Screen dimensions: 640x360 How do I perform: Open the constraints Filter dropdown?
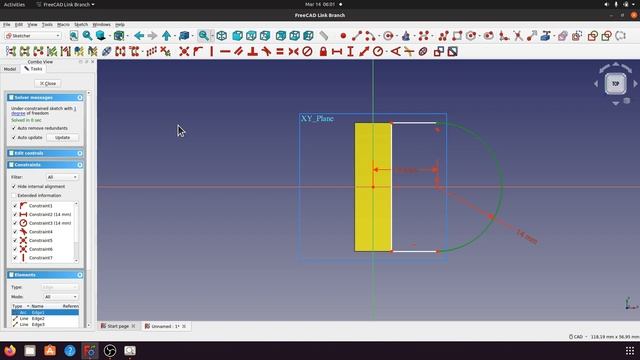point(62,177)
